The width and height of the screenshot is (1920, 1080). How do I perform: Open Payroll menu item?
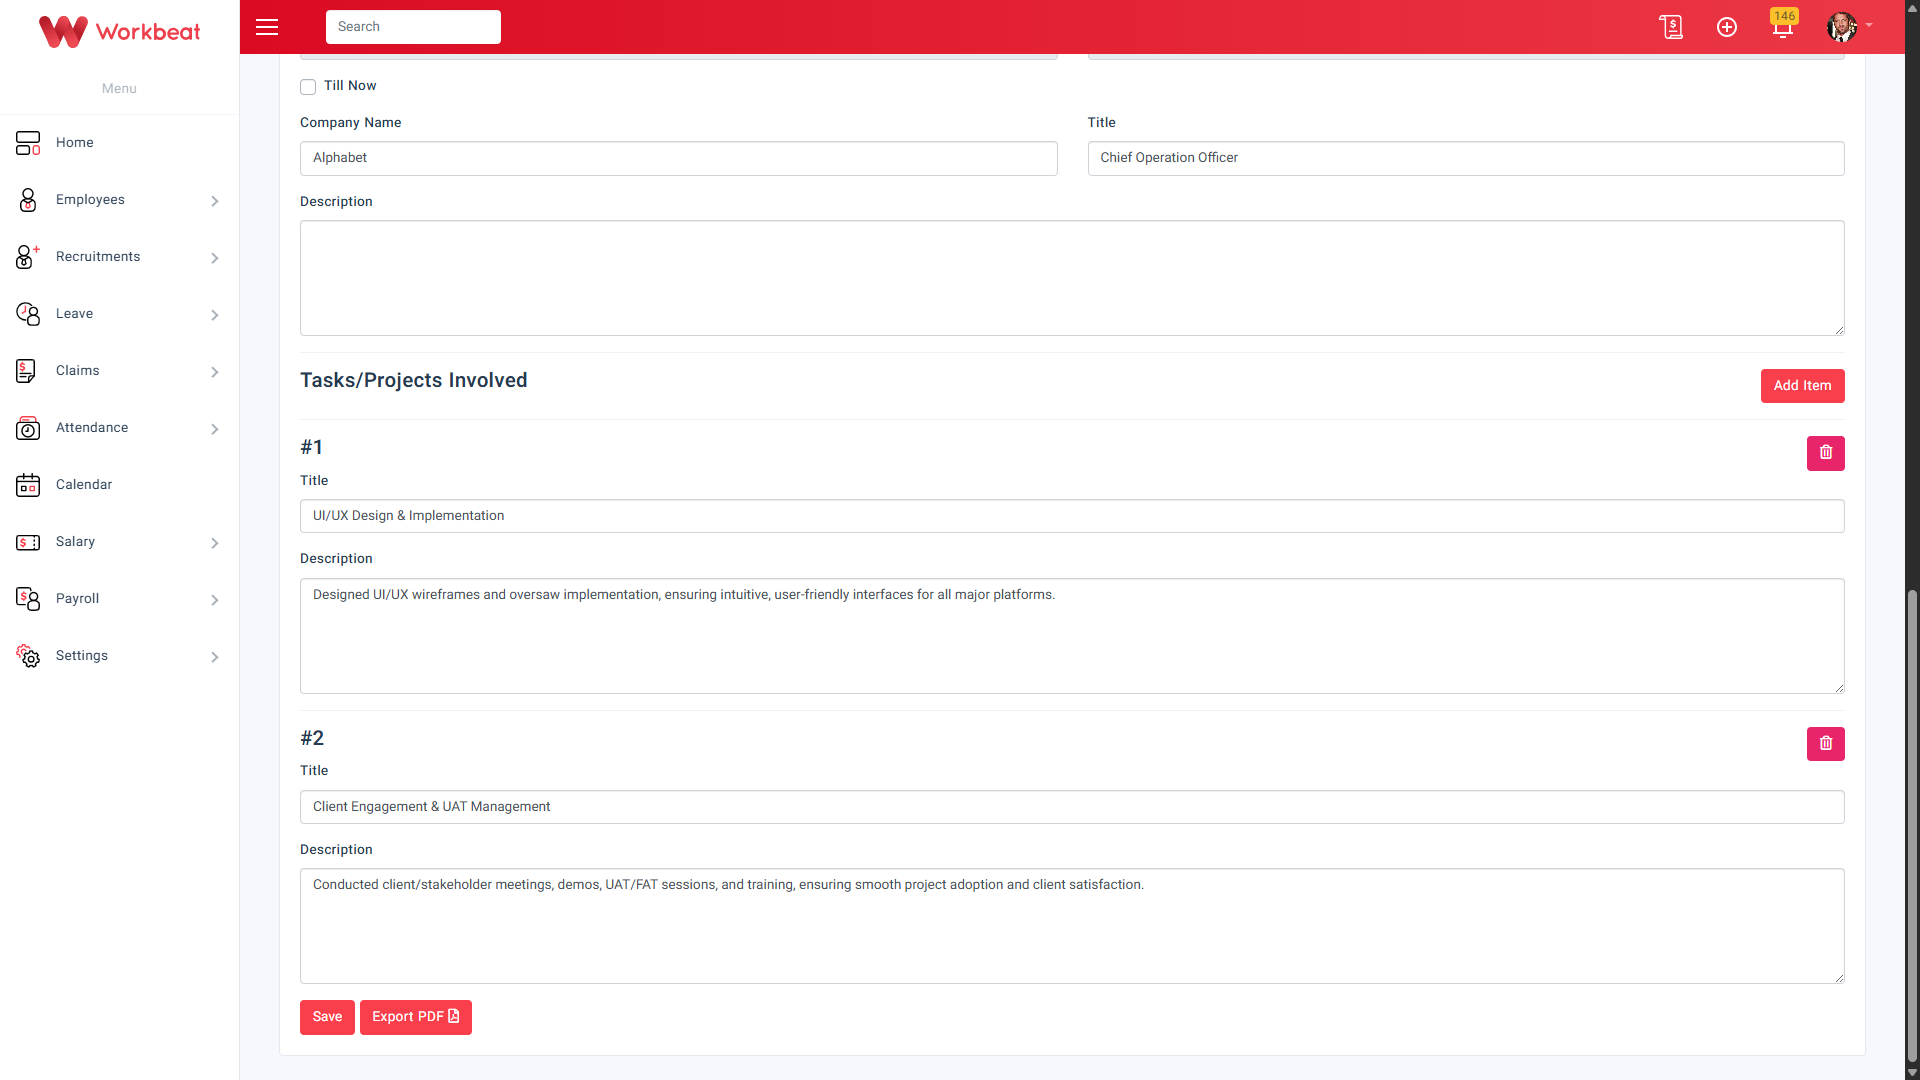click(x=119, y=599)
